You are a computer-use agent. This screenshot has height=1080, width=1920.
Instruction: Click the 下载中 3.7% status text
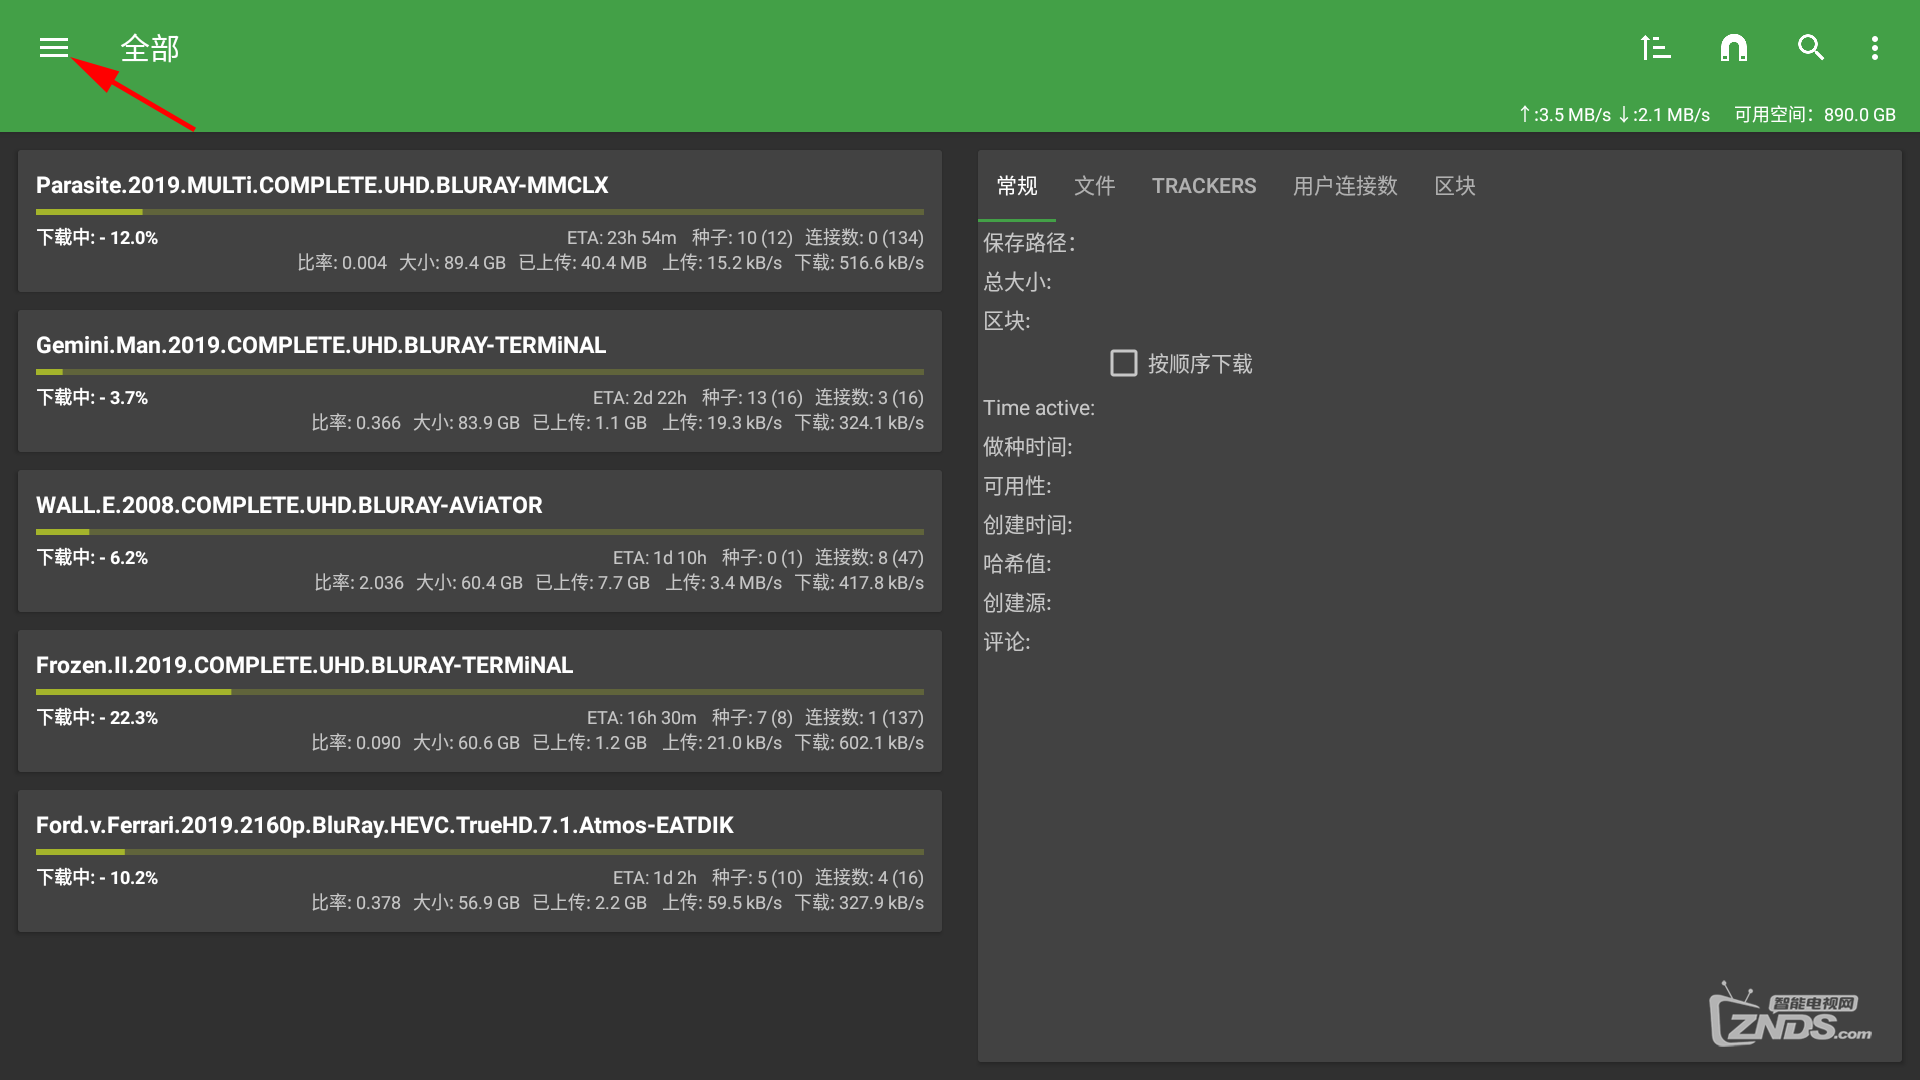[92, 398]
